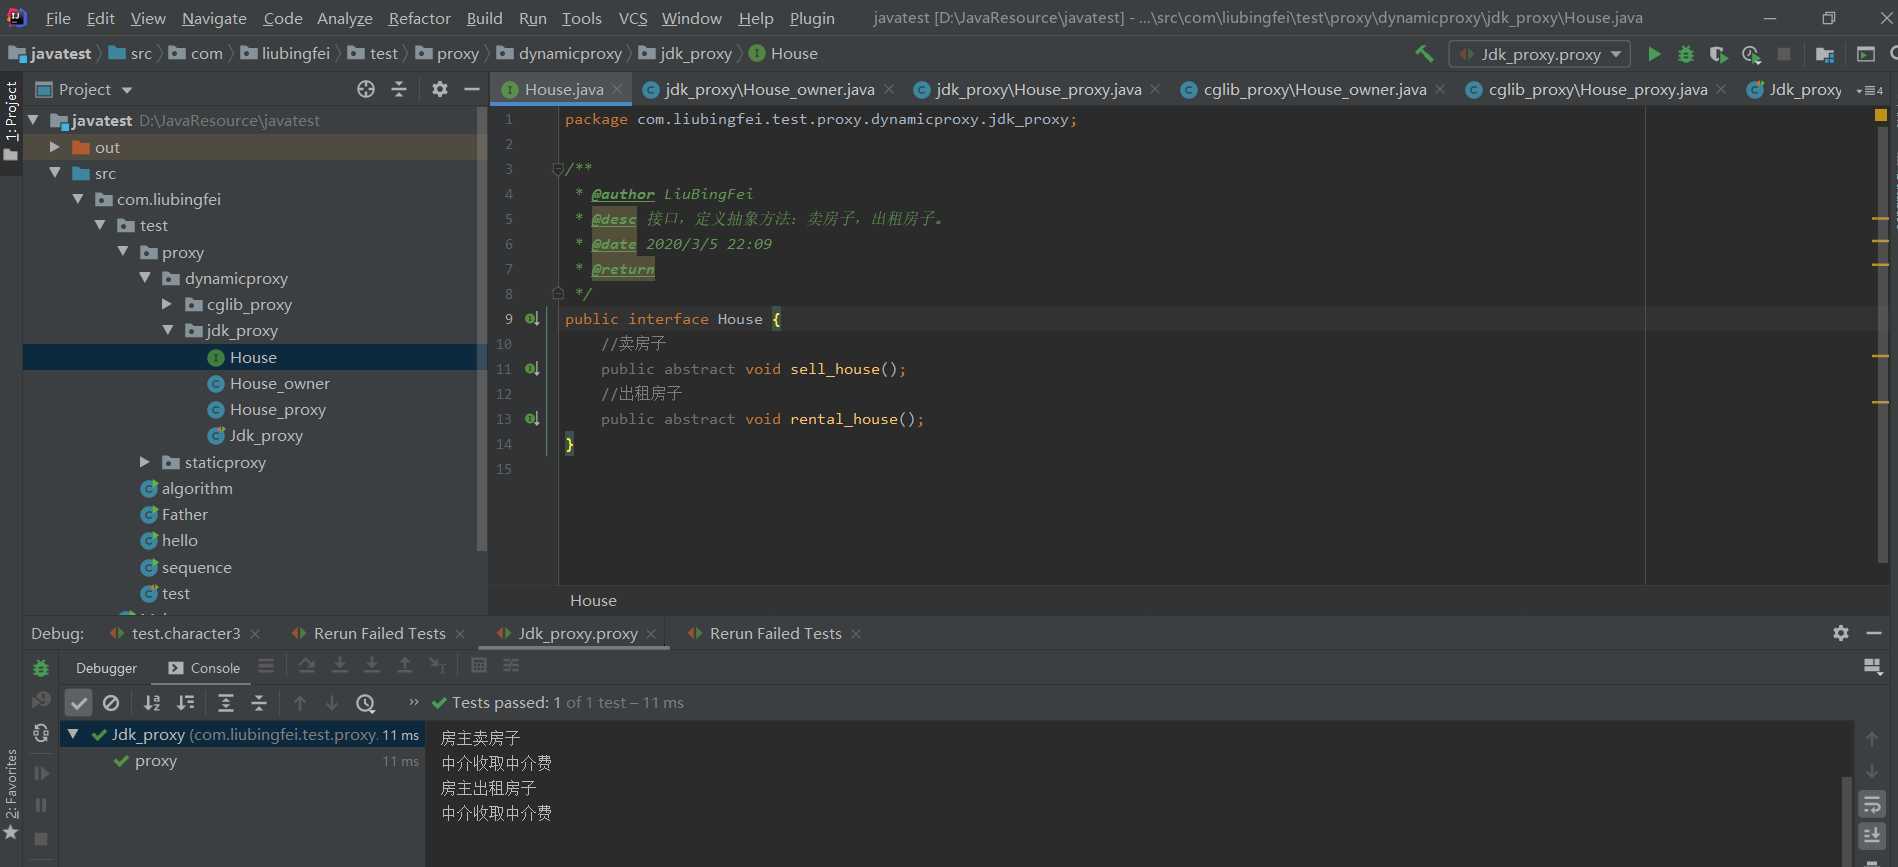Open the Navigate menu
This screenshot has width=1898, height=867.
click(214, 18)
